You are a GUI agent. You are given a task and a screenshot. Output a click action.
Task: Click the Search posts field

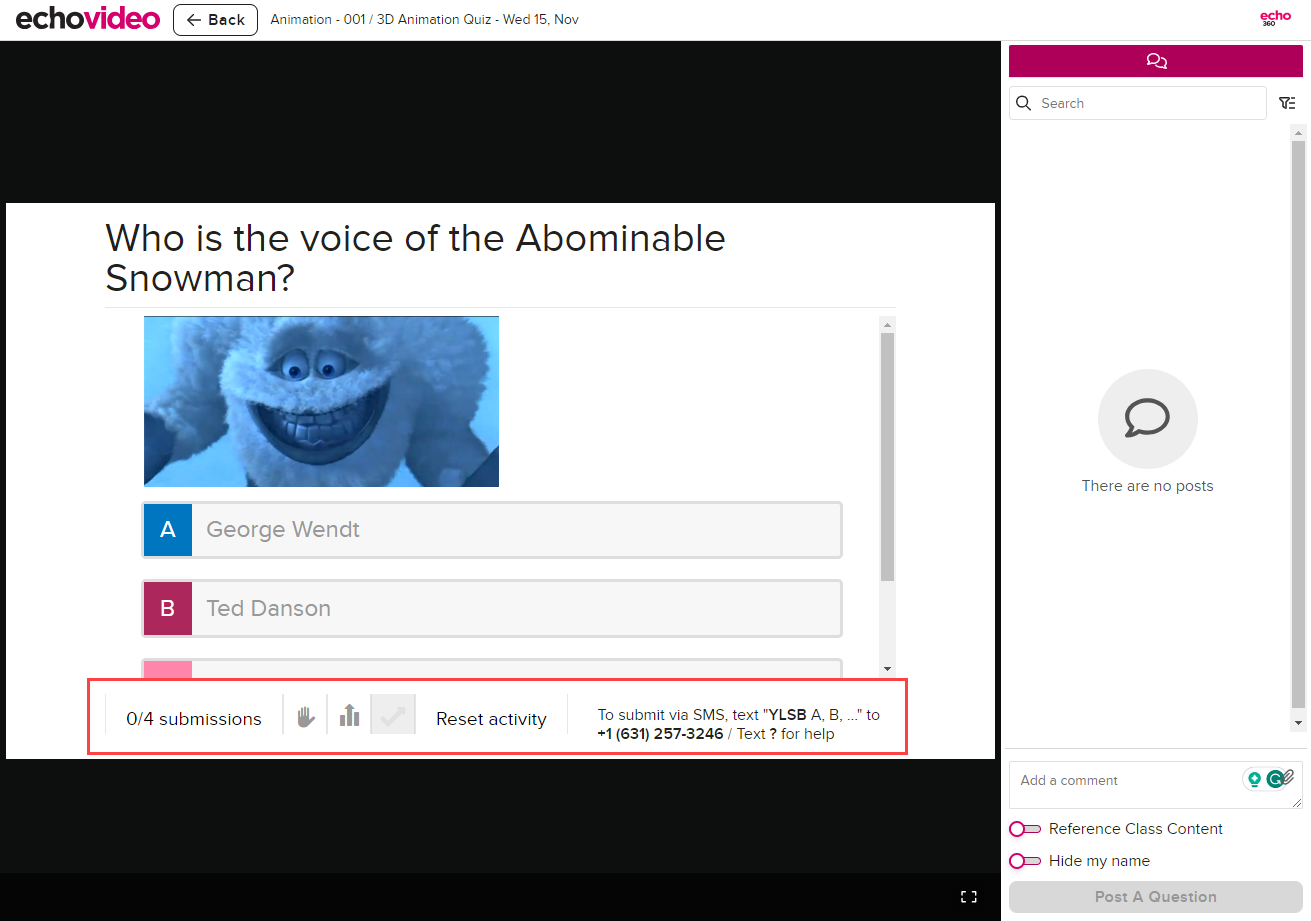pos(1138,103)
